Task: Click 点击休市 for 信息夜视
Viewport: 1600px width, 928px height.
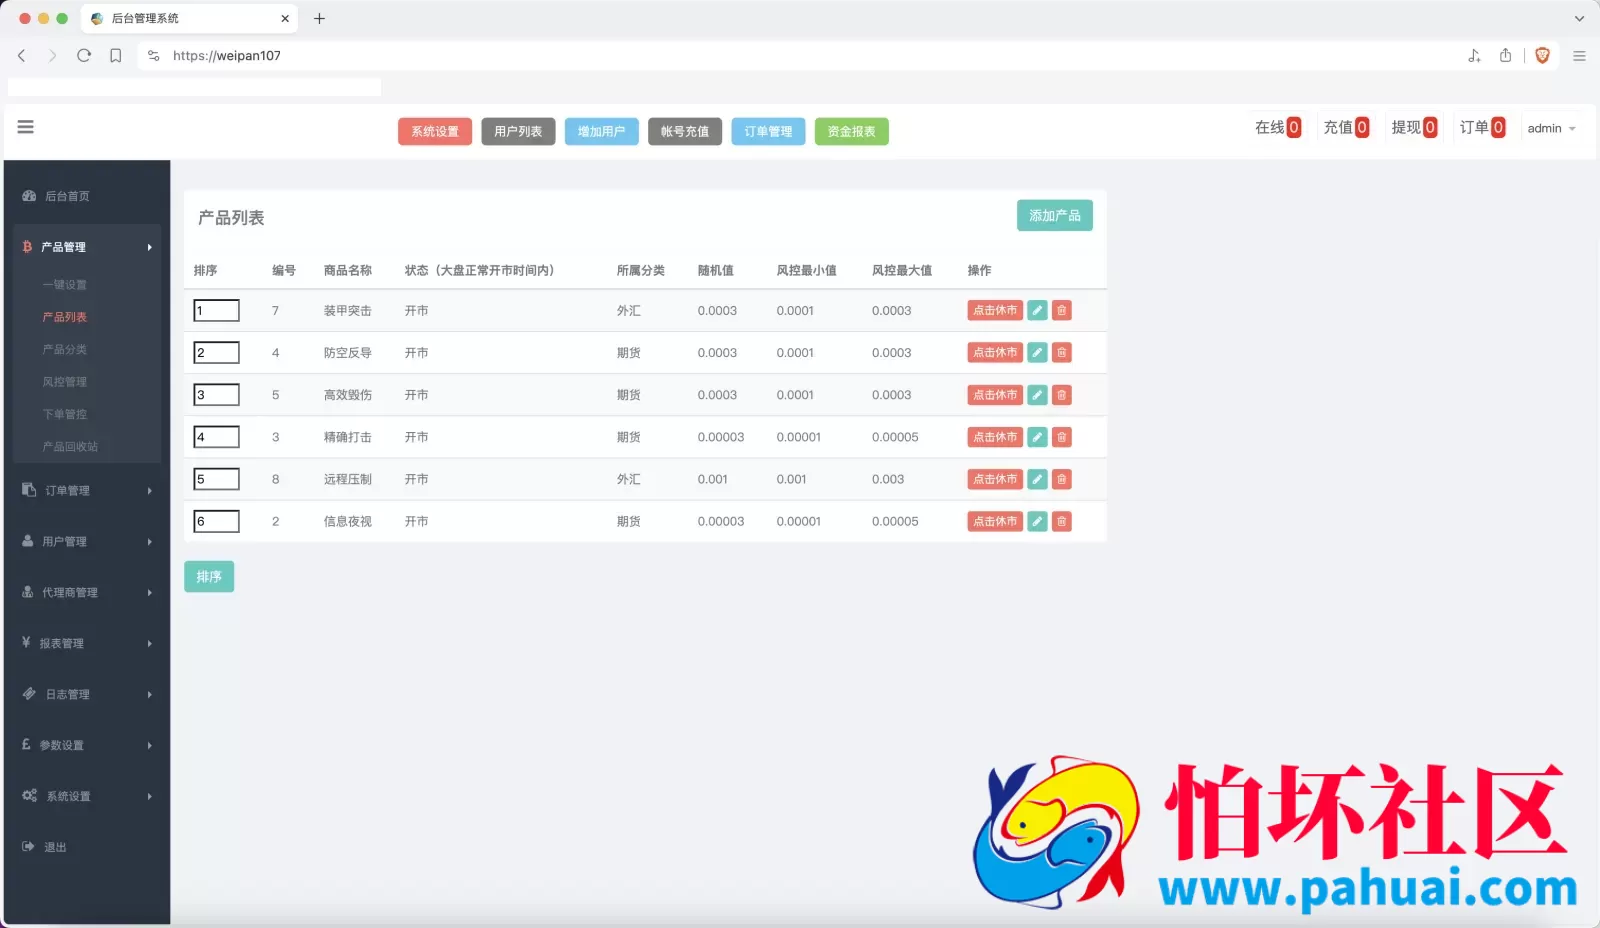Action: (x=995, y=521)
